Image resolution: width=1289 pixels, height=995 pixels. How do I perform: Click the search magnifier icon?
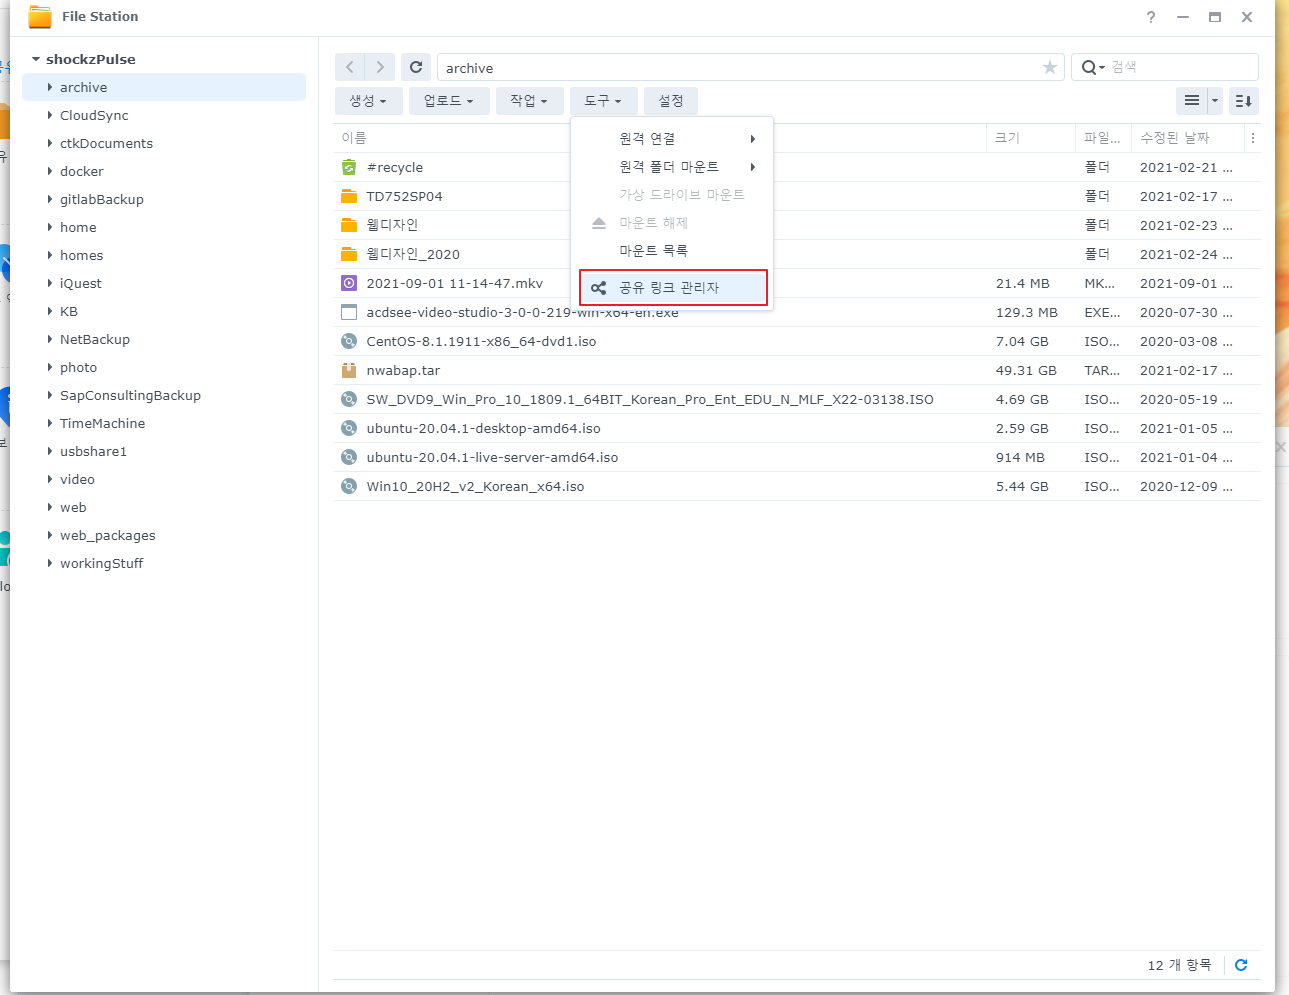click(x=1089, y=67)
